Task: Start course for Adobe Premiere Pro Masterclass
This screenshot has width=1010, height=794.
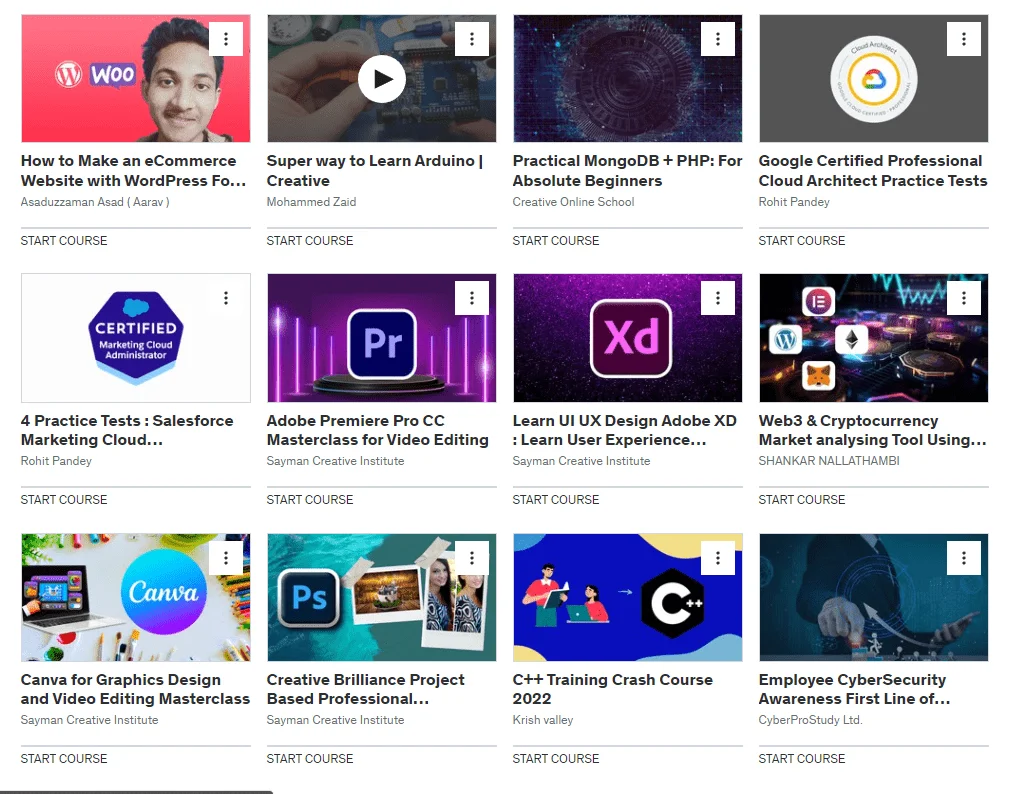Action: point(310,500)
